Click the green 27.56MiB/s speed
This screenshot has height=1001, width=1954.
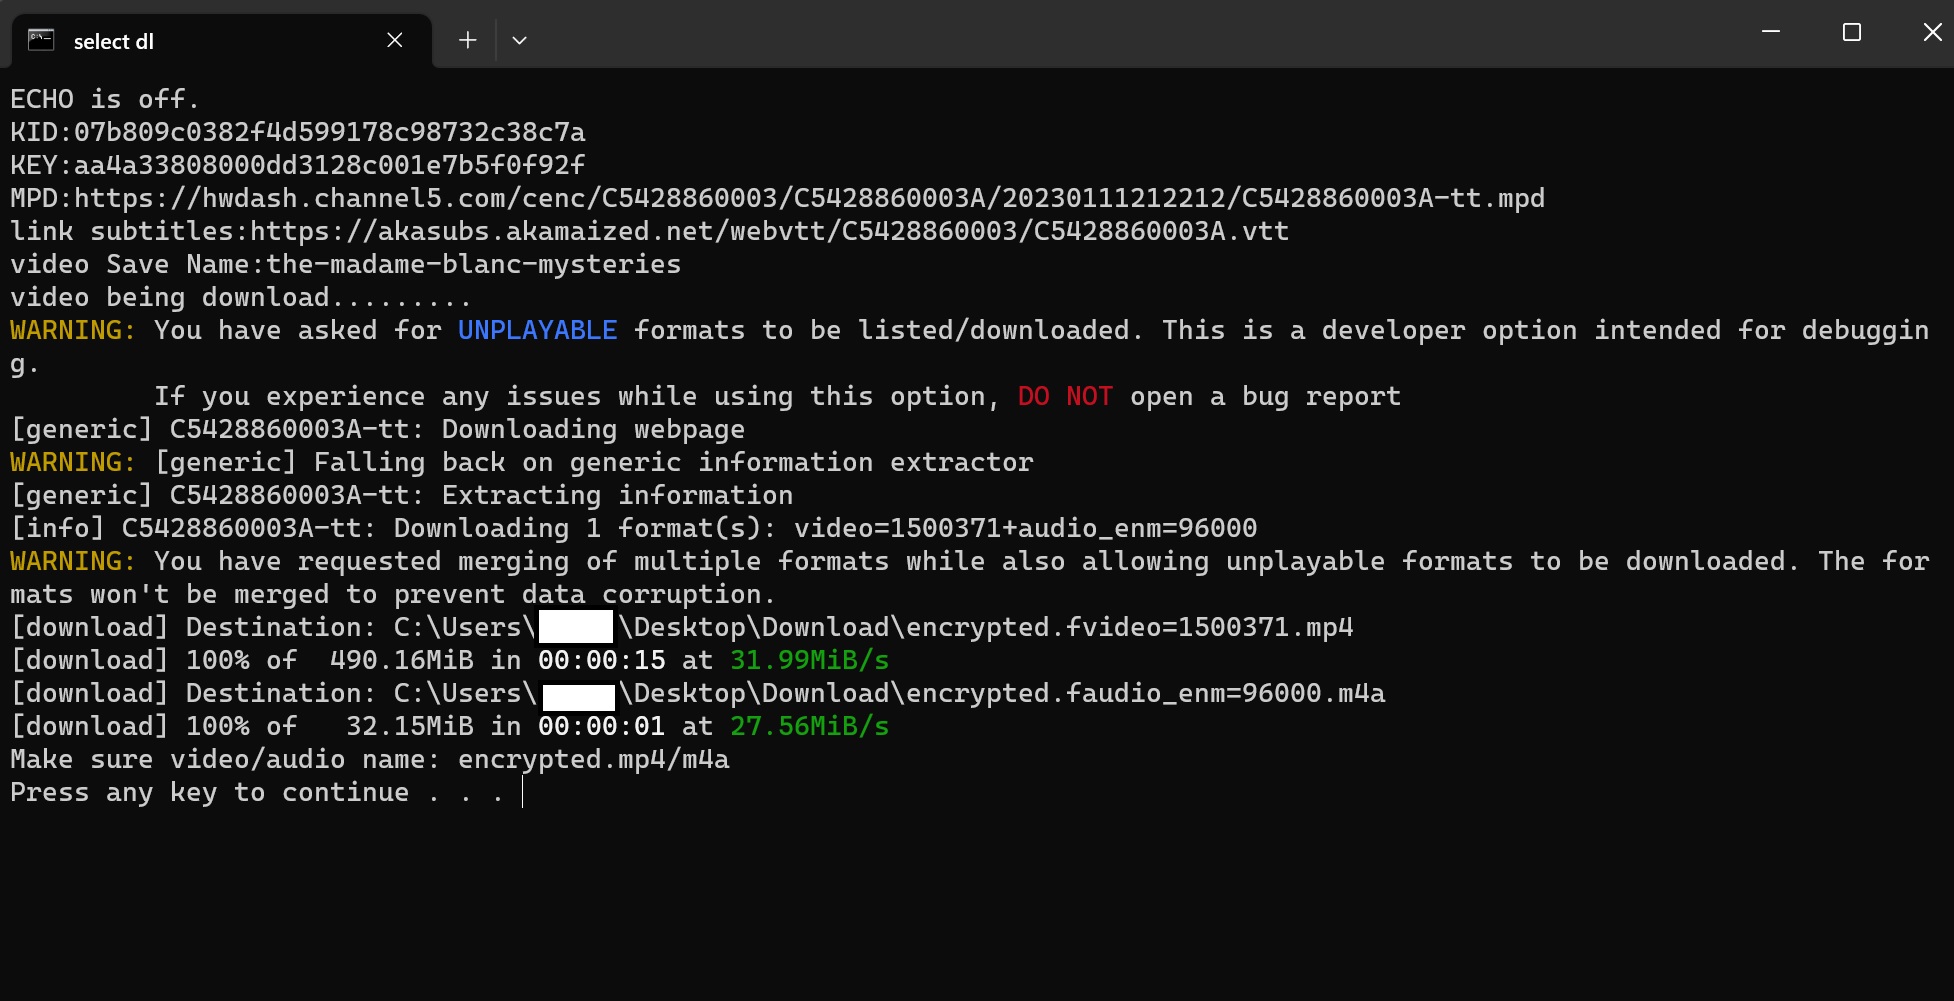click(x=809, y=726)
